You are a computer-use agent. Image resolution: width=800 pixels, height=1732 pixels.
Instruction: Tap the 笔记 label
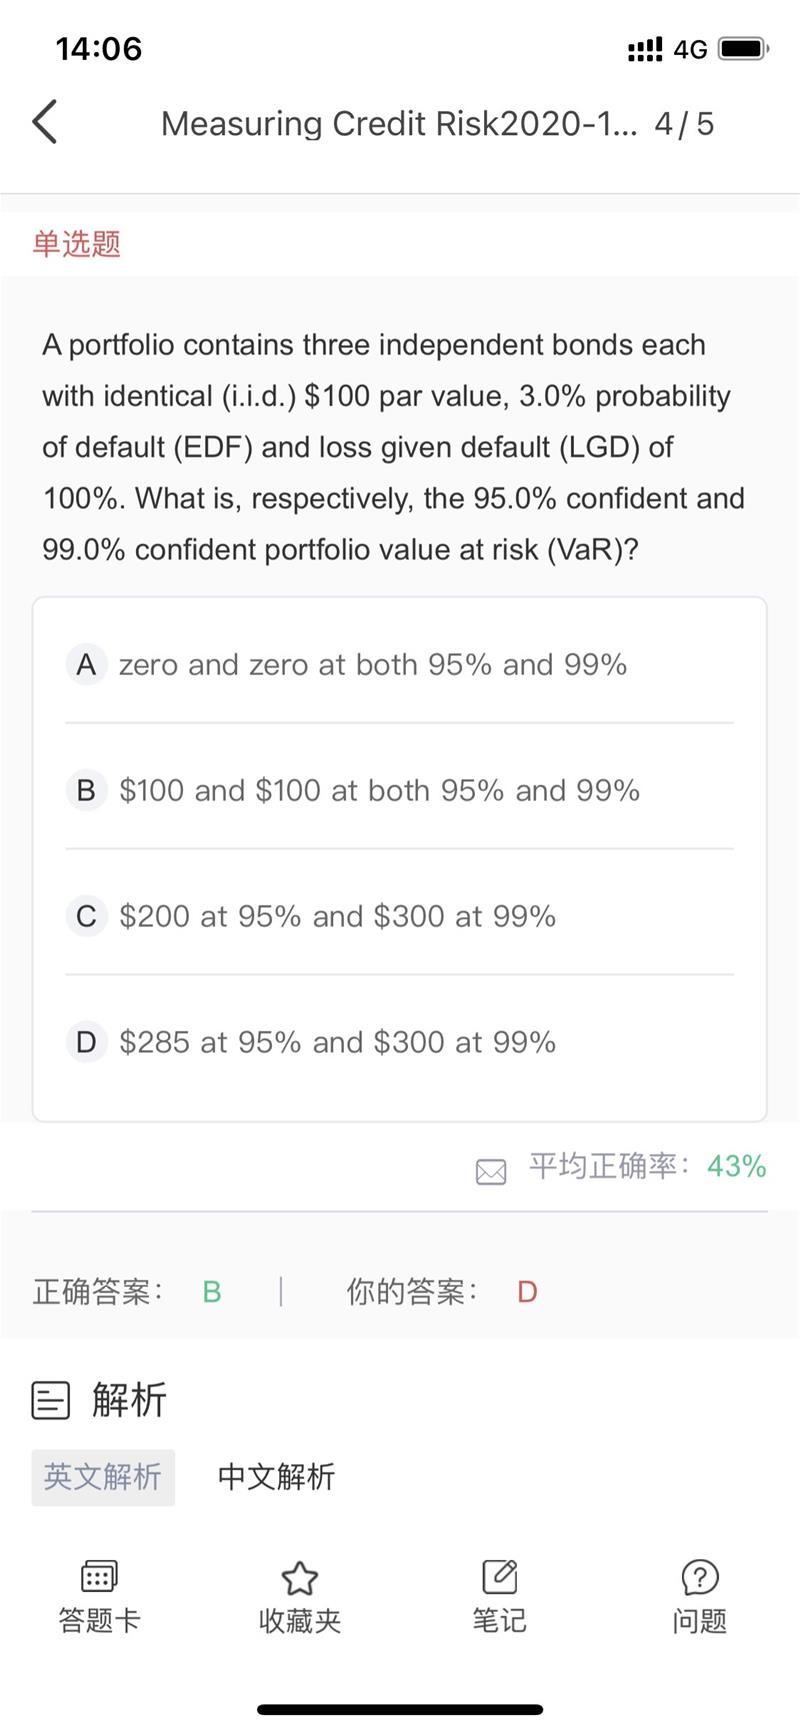pos(499,1620)
